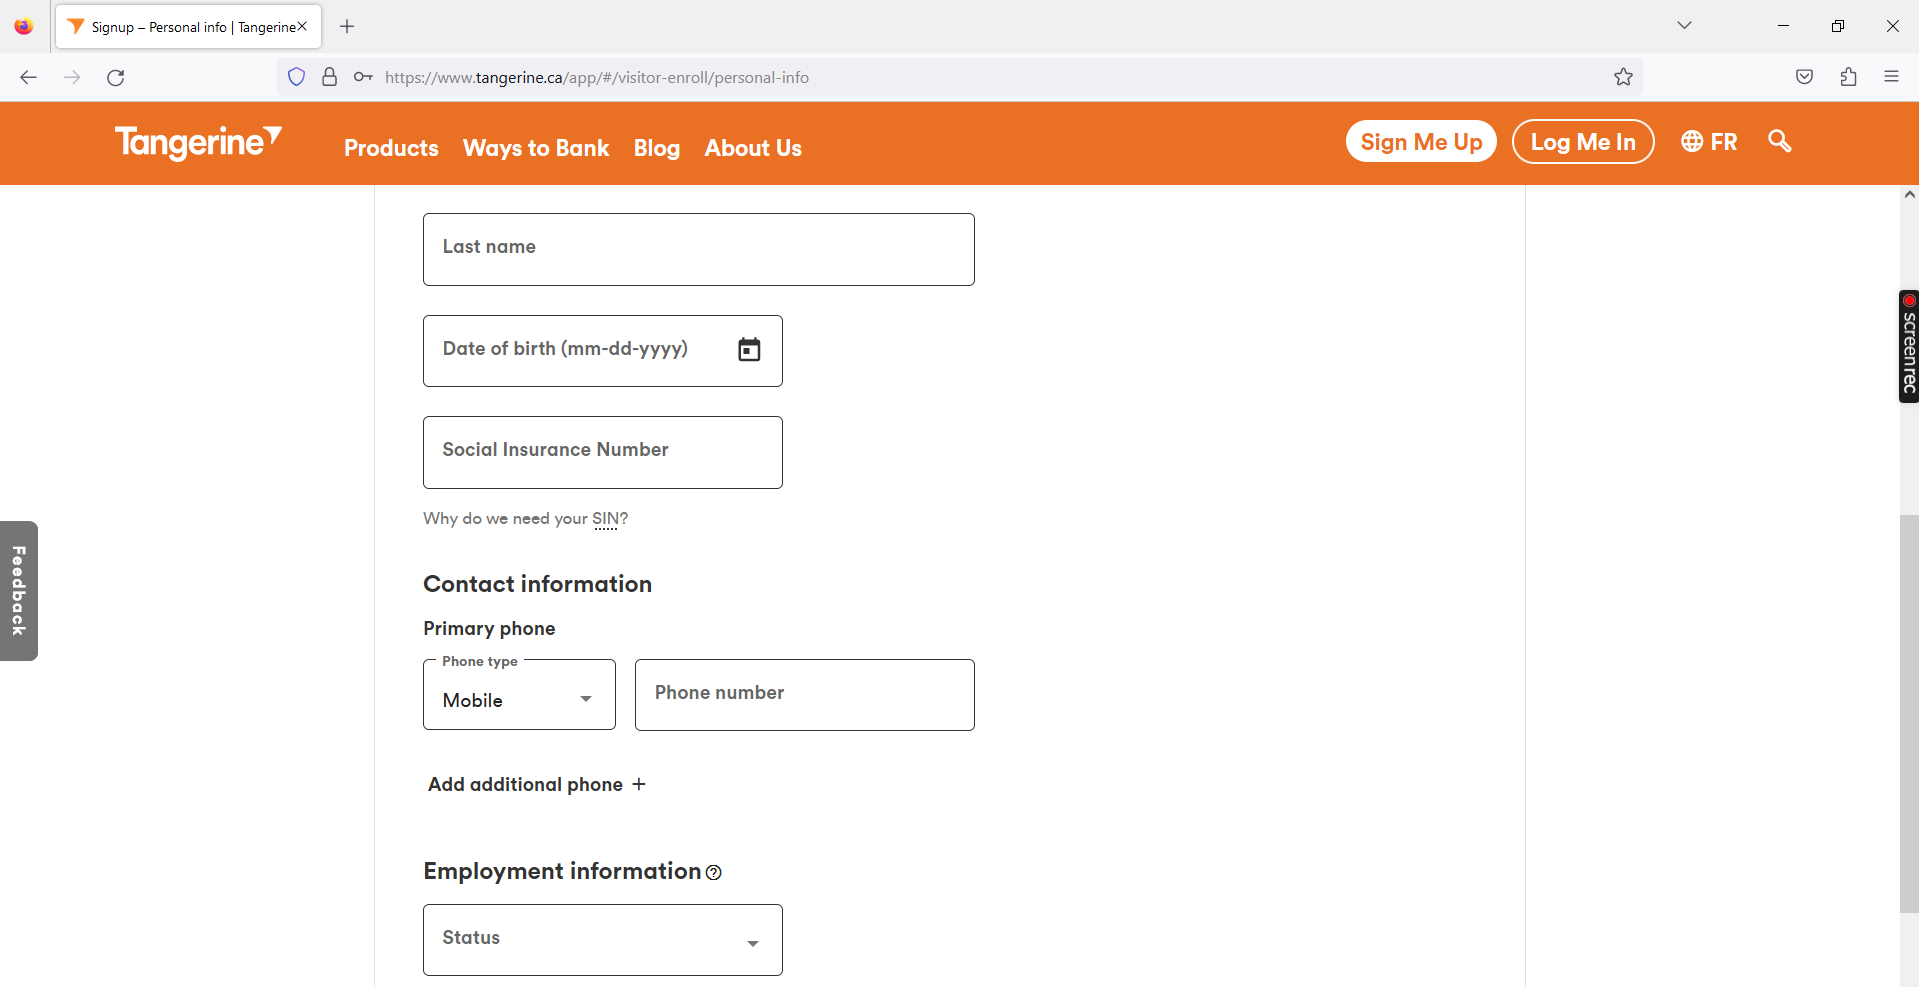1919x987 pixels.
Task: Switch language using the FR globe icon
Action: [x=1708, y=142]
